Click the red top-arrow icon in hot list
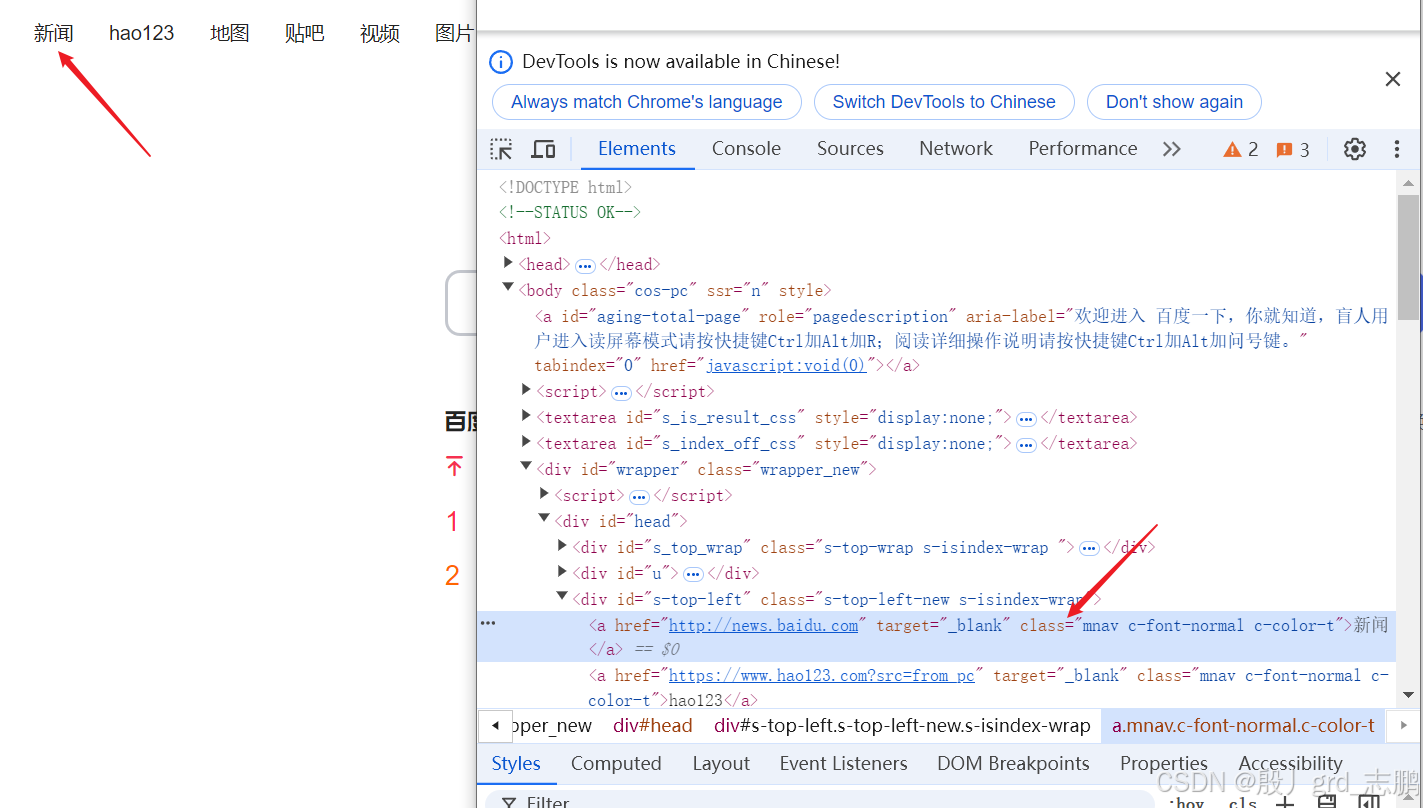 point(455,466)
